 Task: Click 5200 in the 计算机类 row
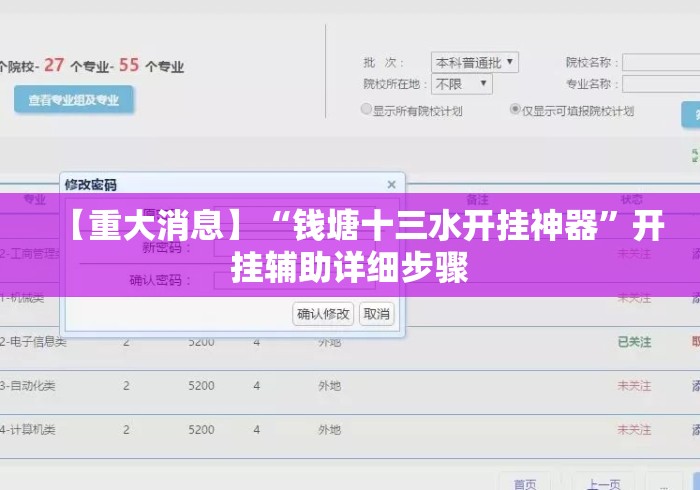click(201, 430)
